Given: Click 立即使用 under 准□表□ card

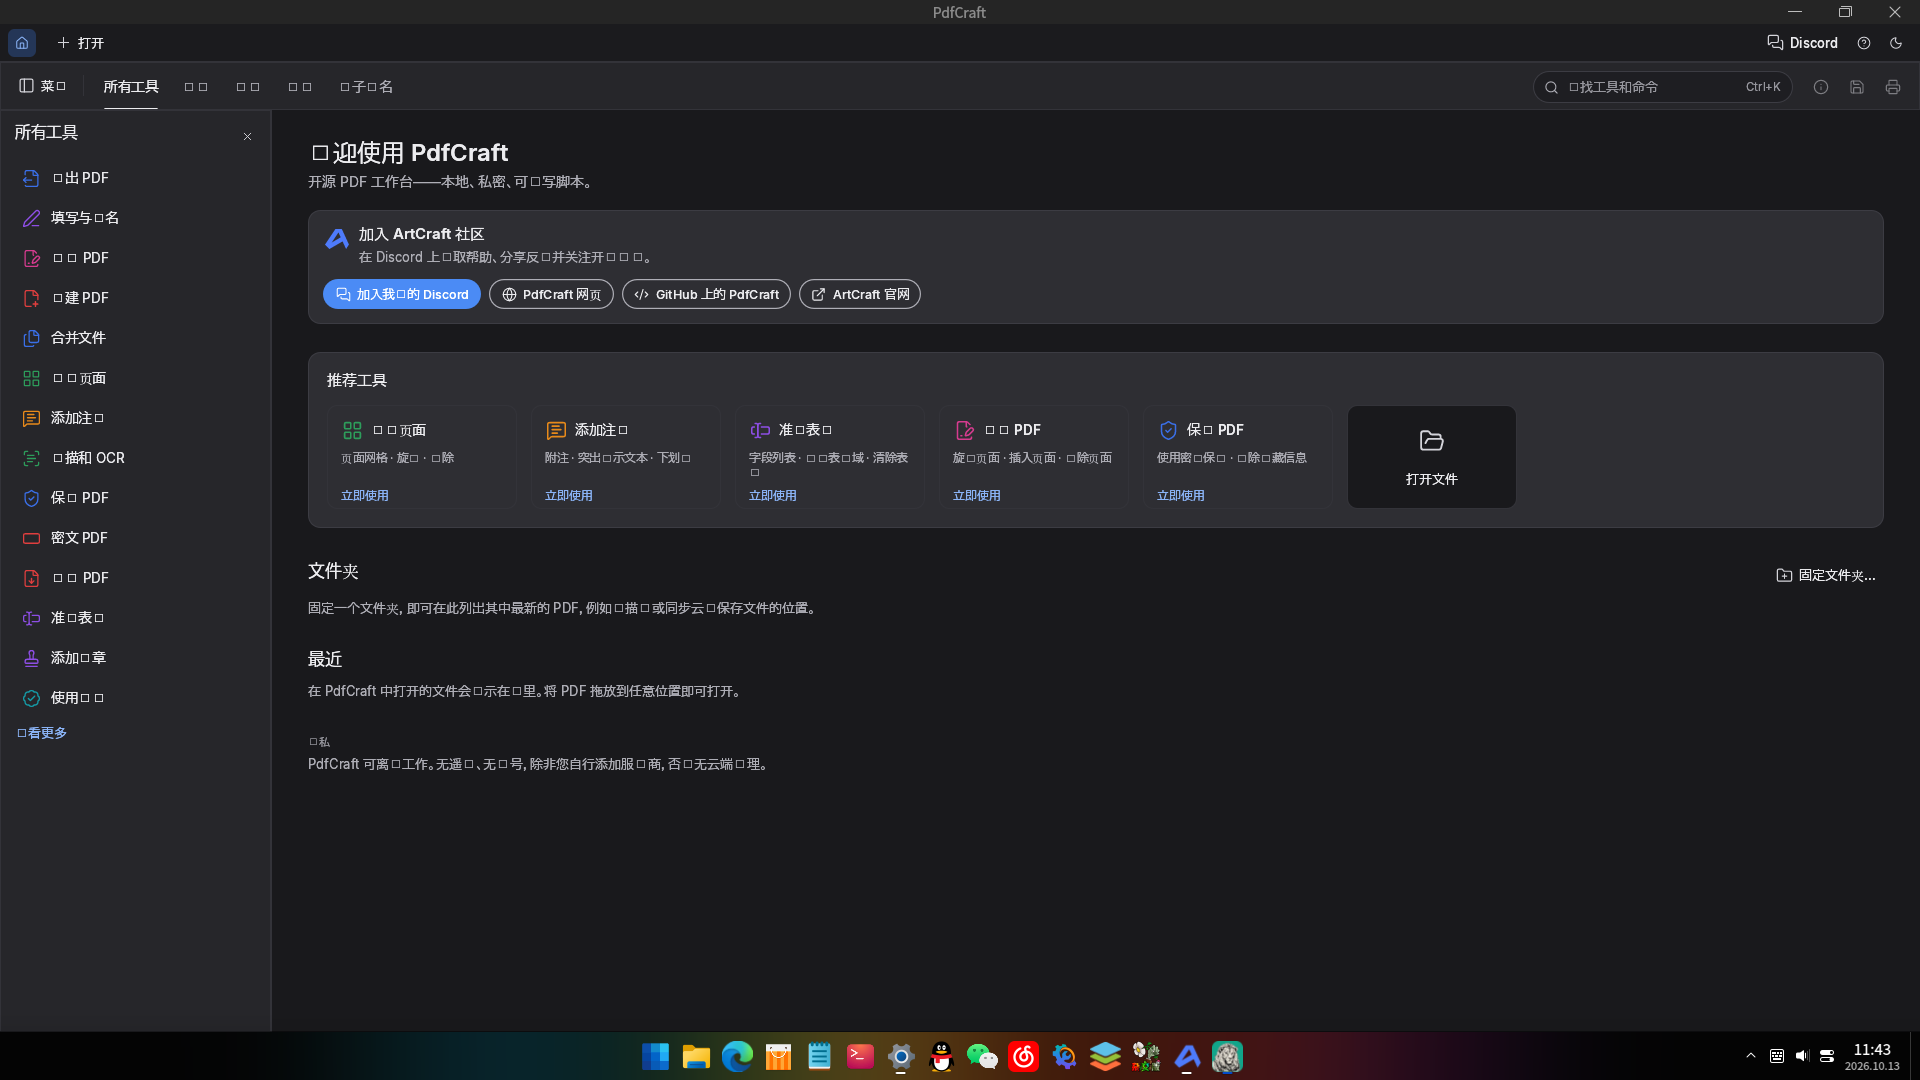Looking at the screenshot, I should point(773,495).
